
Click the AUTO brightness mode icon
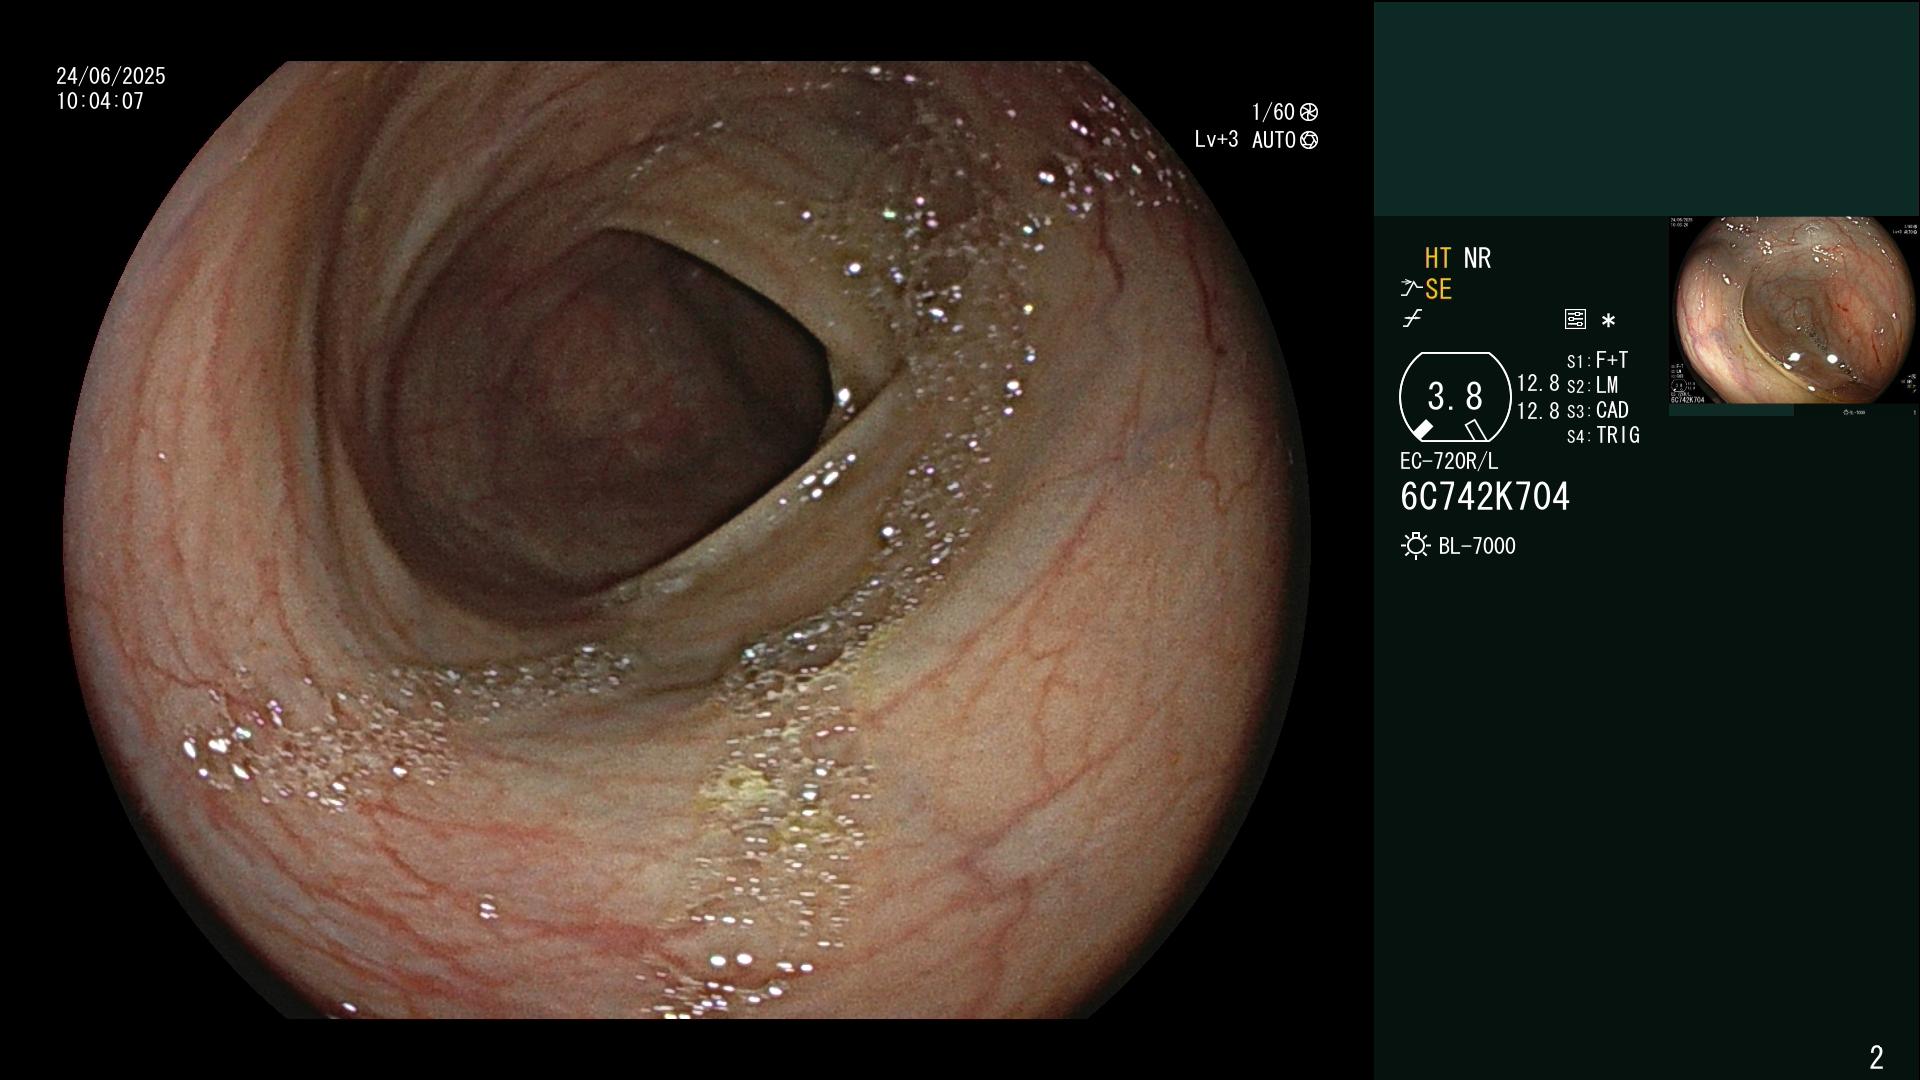1309,140
